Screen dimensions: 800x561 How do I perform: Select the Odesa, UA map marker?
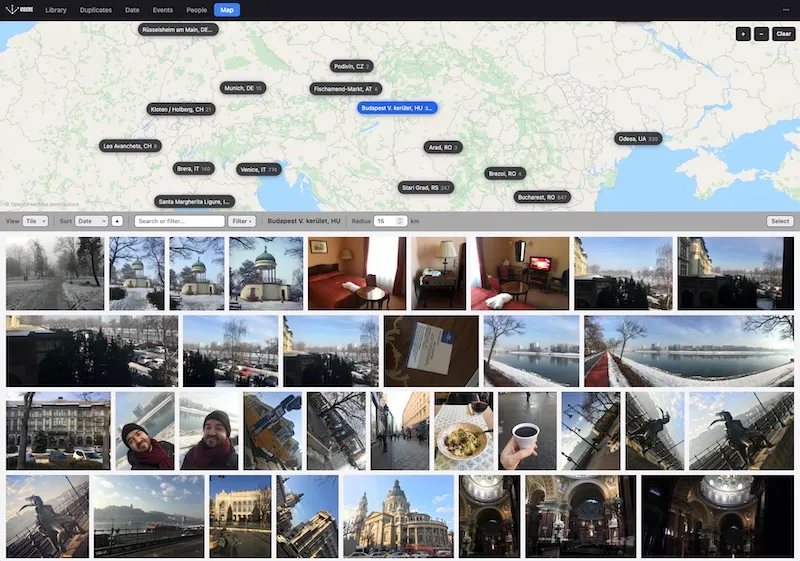[638, 139]
